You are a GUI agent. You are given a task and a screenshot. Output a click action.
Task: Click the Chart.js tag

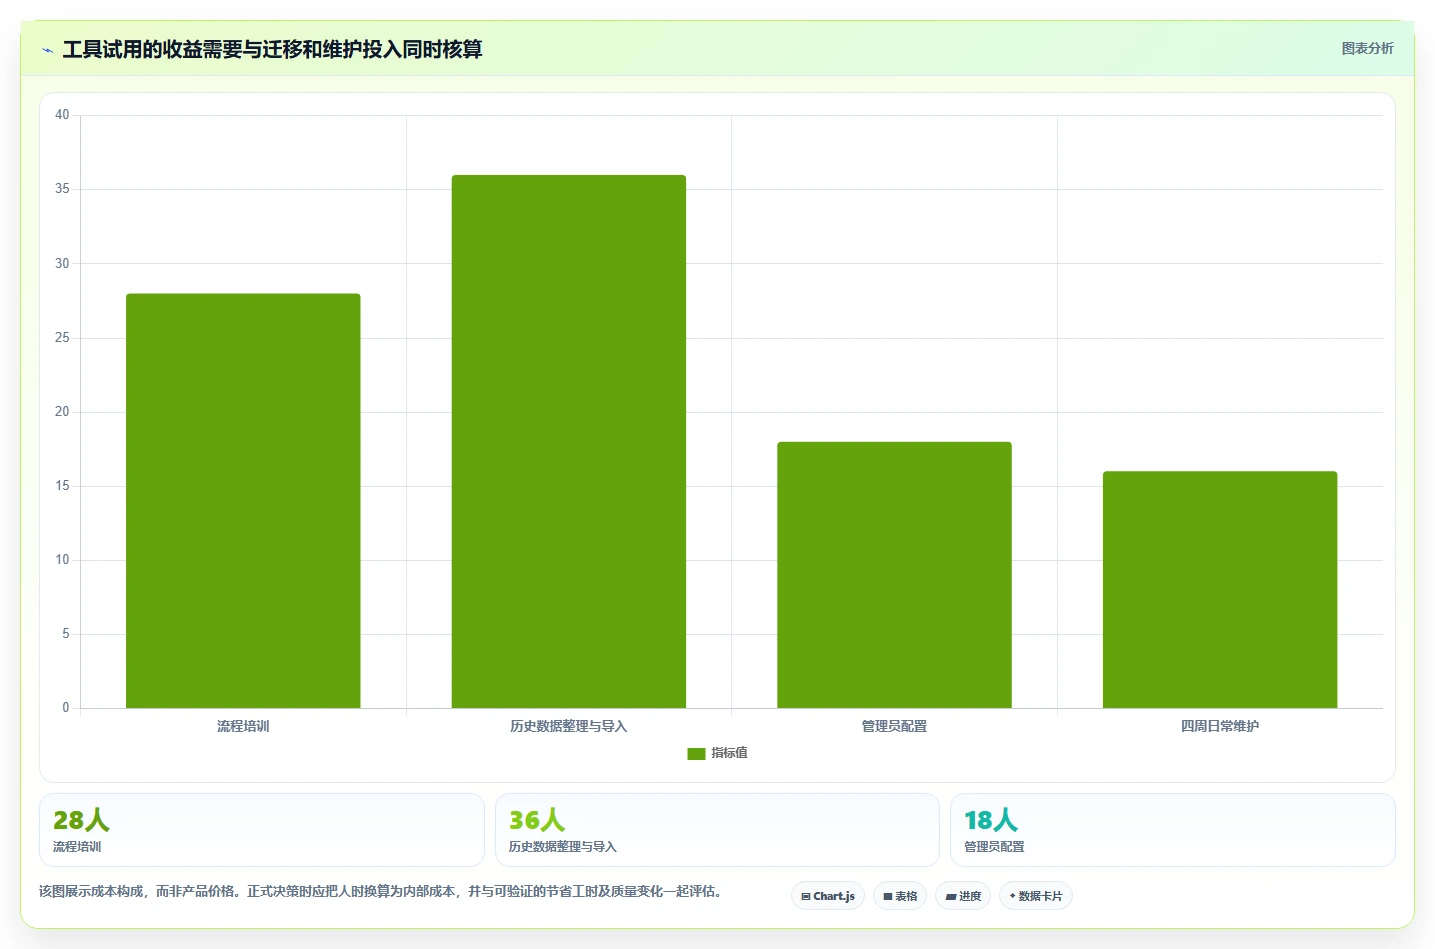click(828, 896)
